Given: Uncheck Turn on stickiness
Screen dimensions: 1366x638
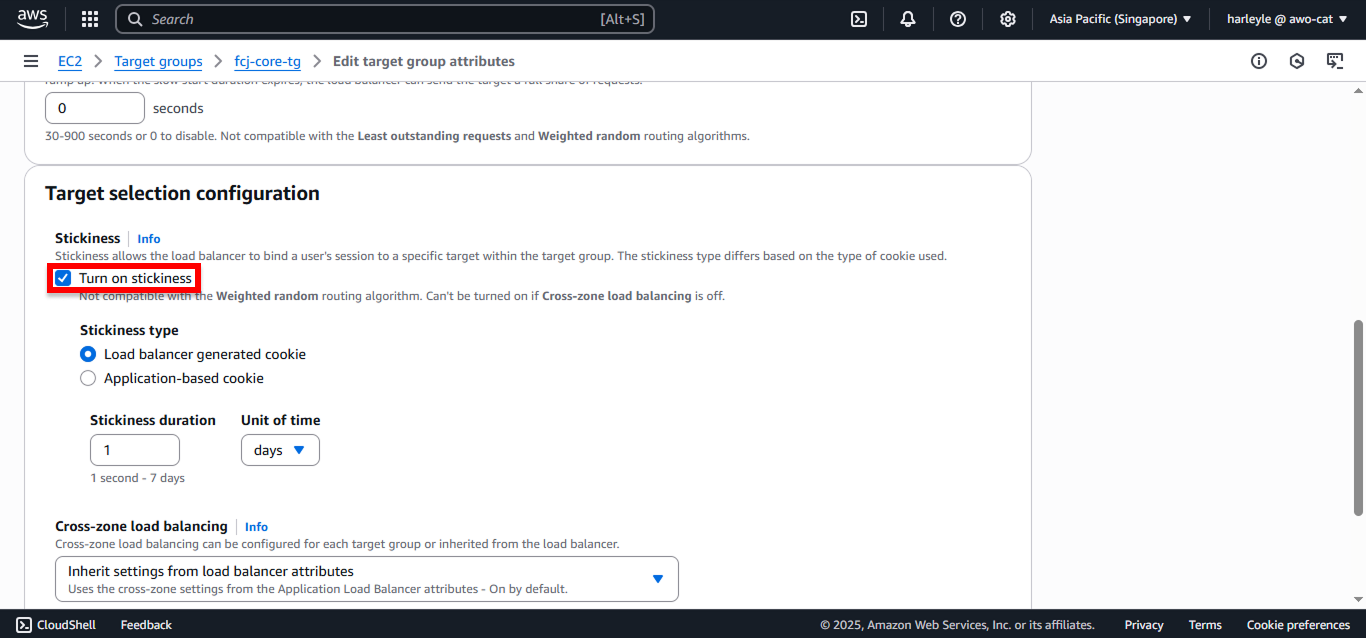Looking at the screenshot, I should [63, 278].
